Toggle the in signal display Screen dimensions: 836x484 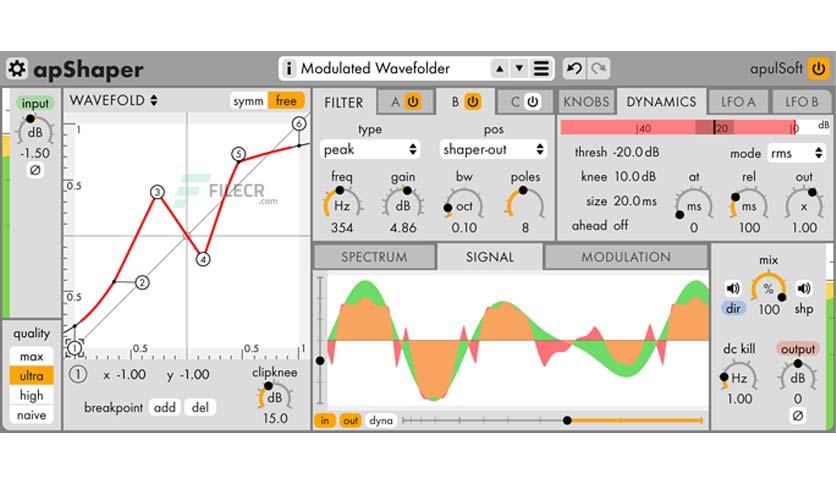click(325, 421)
